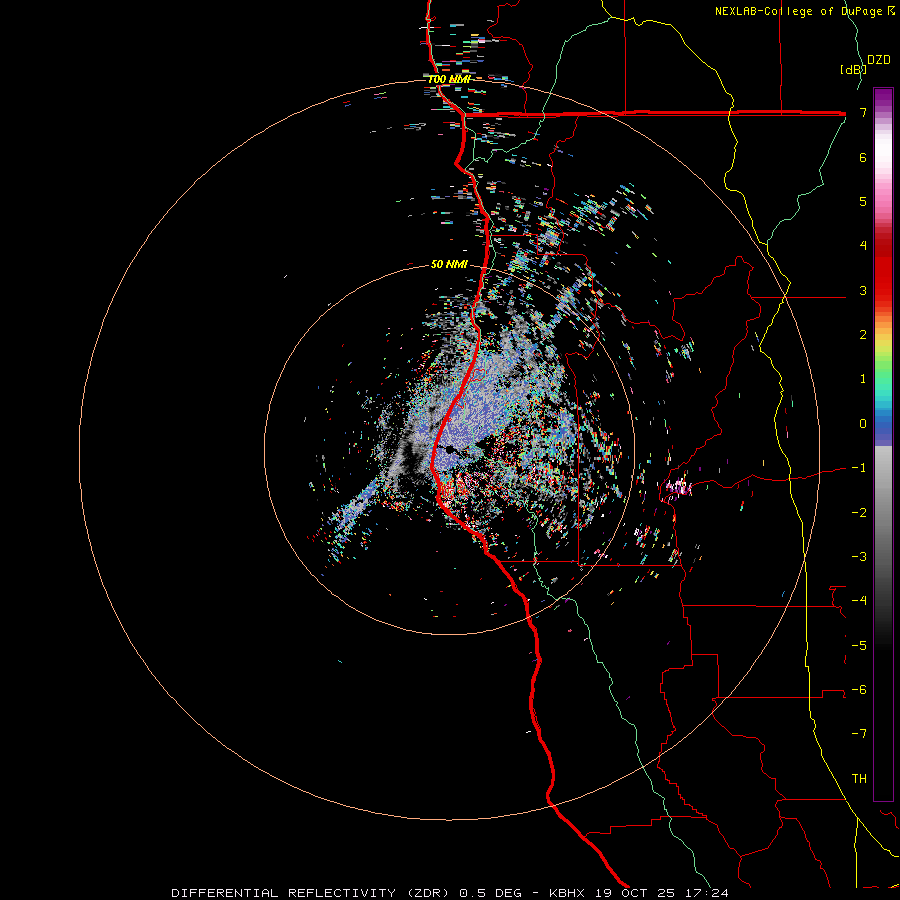Image resolution: width=900 pixels, height=900 pixels.
Task: Select the 7 value on color scale
Action: tap(863, 112)
